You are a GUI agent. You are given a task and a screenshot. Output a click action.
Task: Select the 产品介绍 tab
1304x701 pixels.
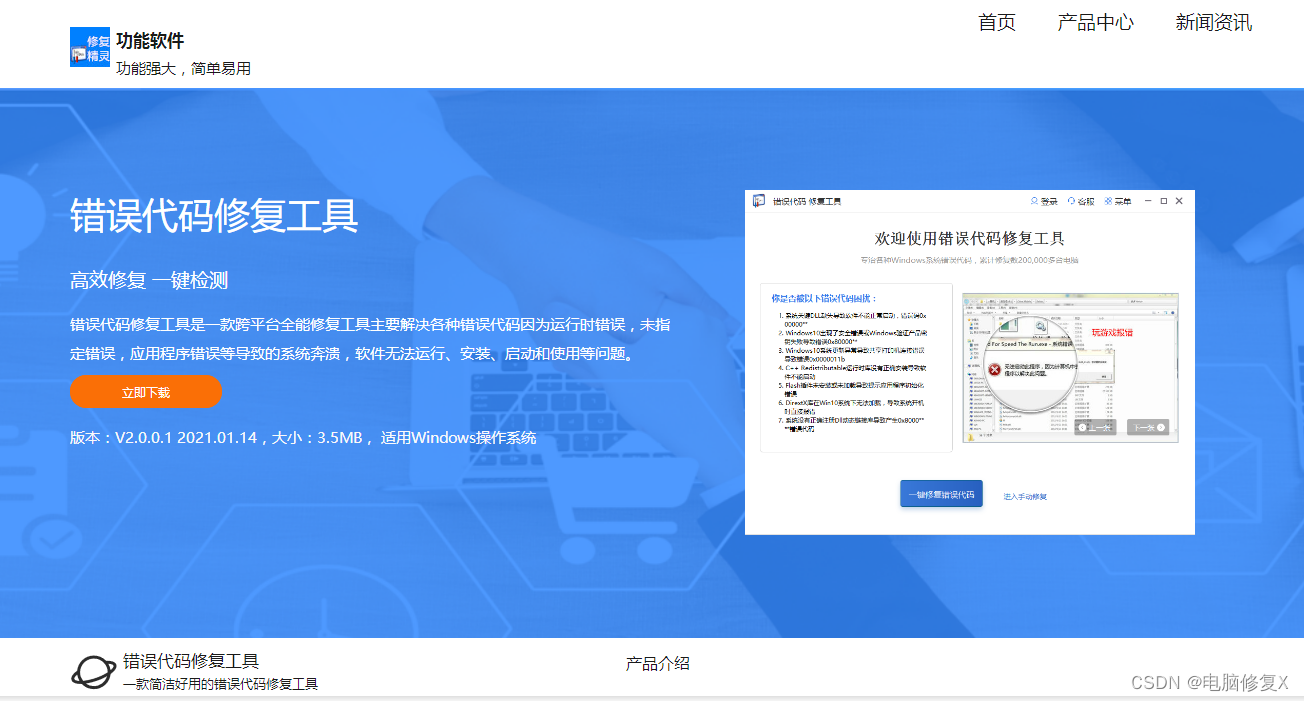point(658,663)
